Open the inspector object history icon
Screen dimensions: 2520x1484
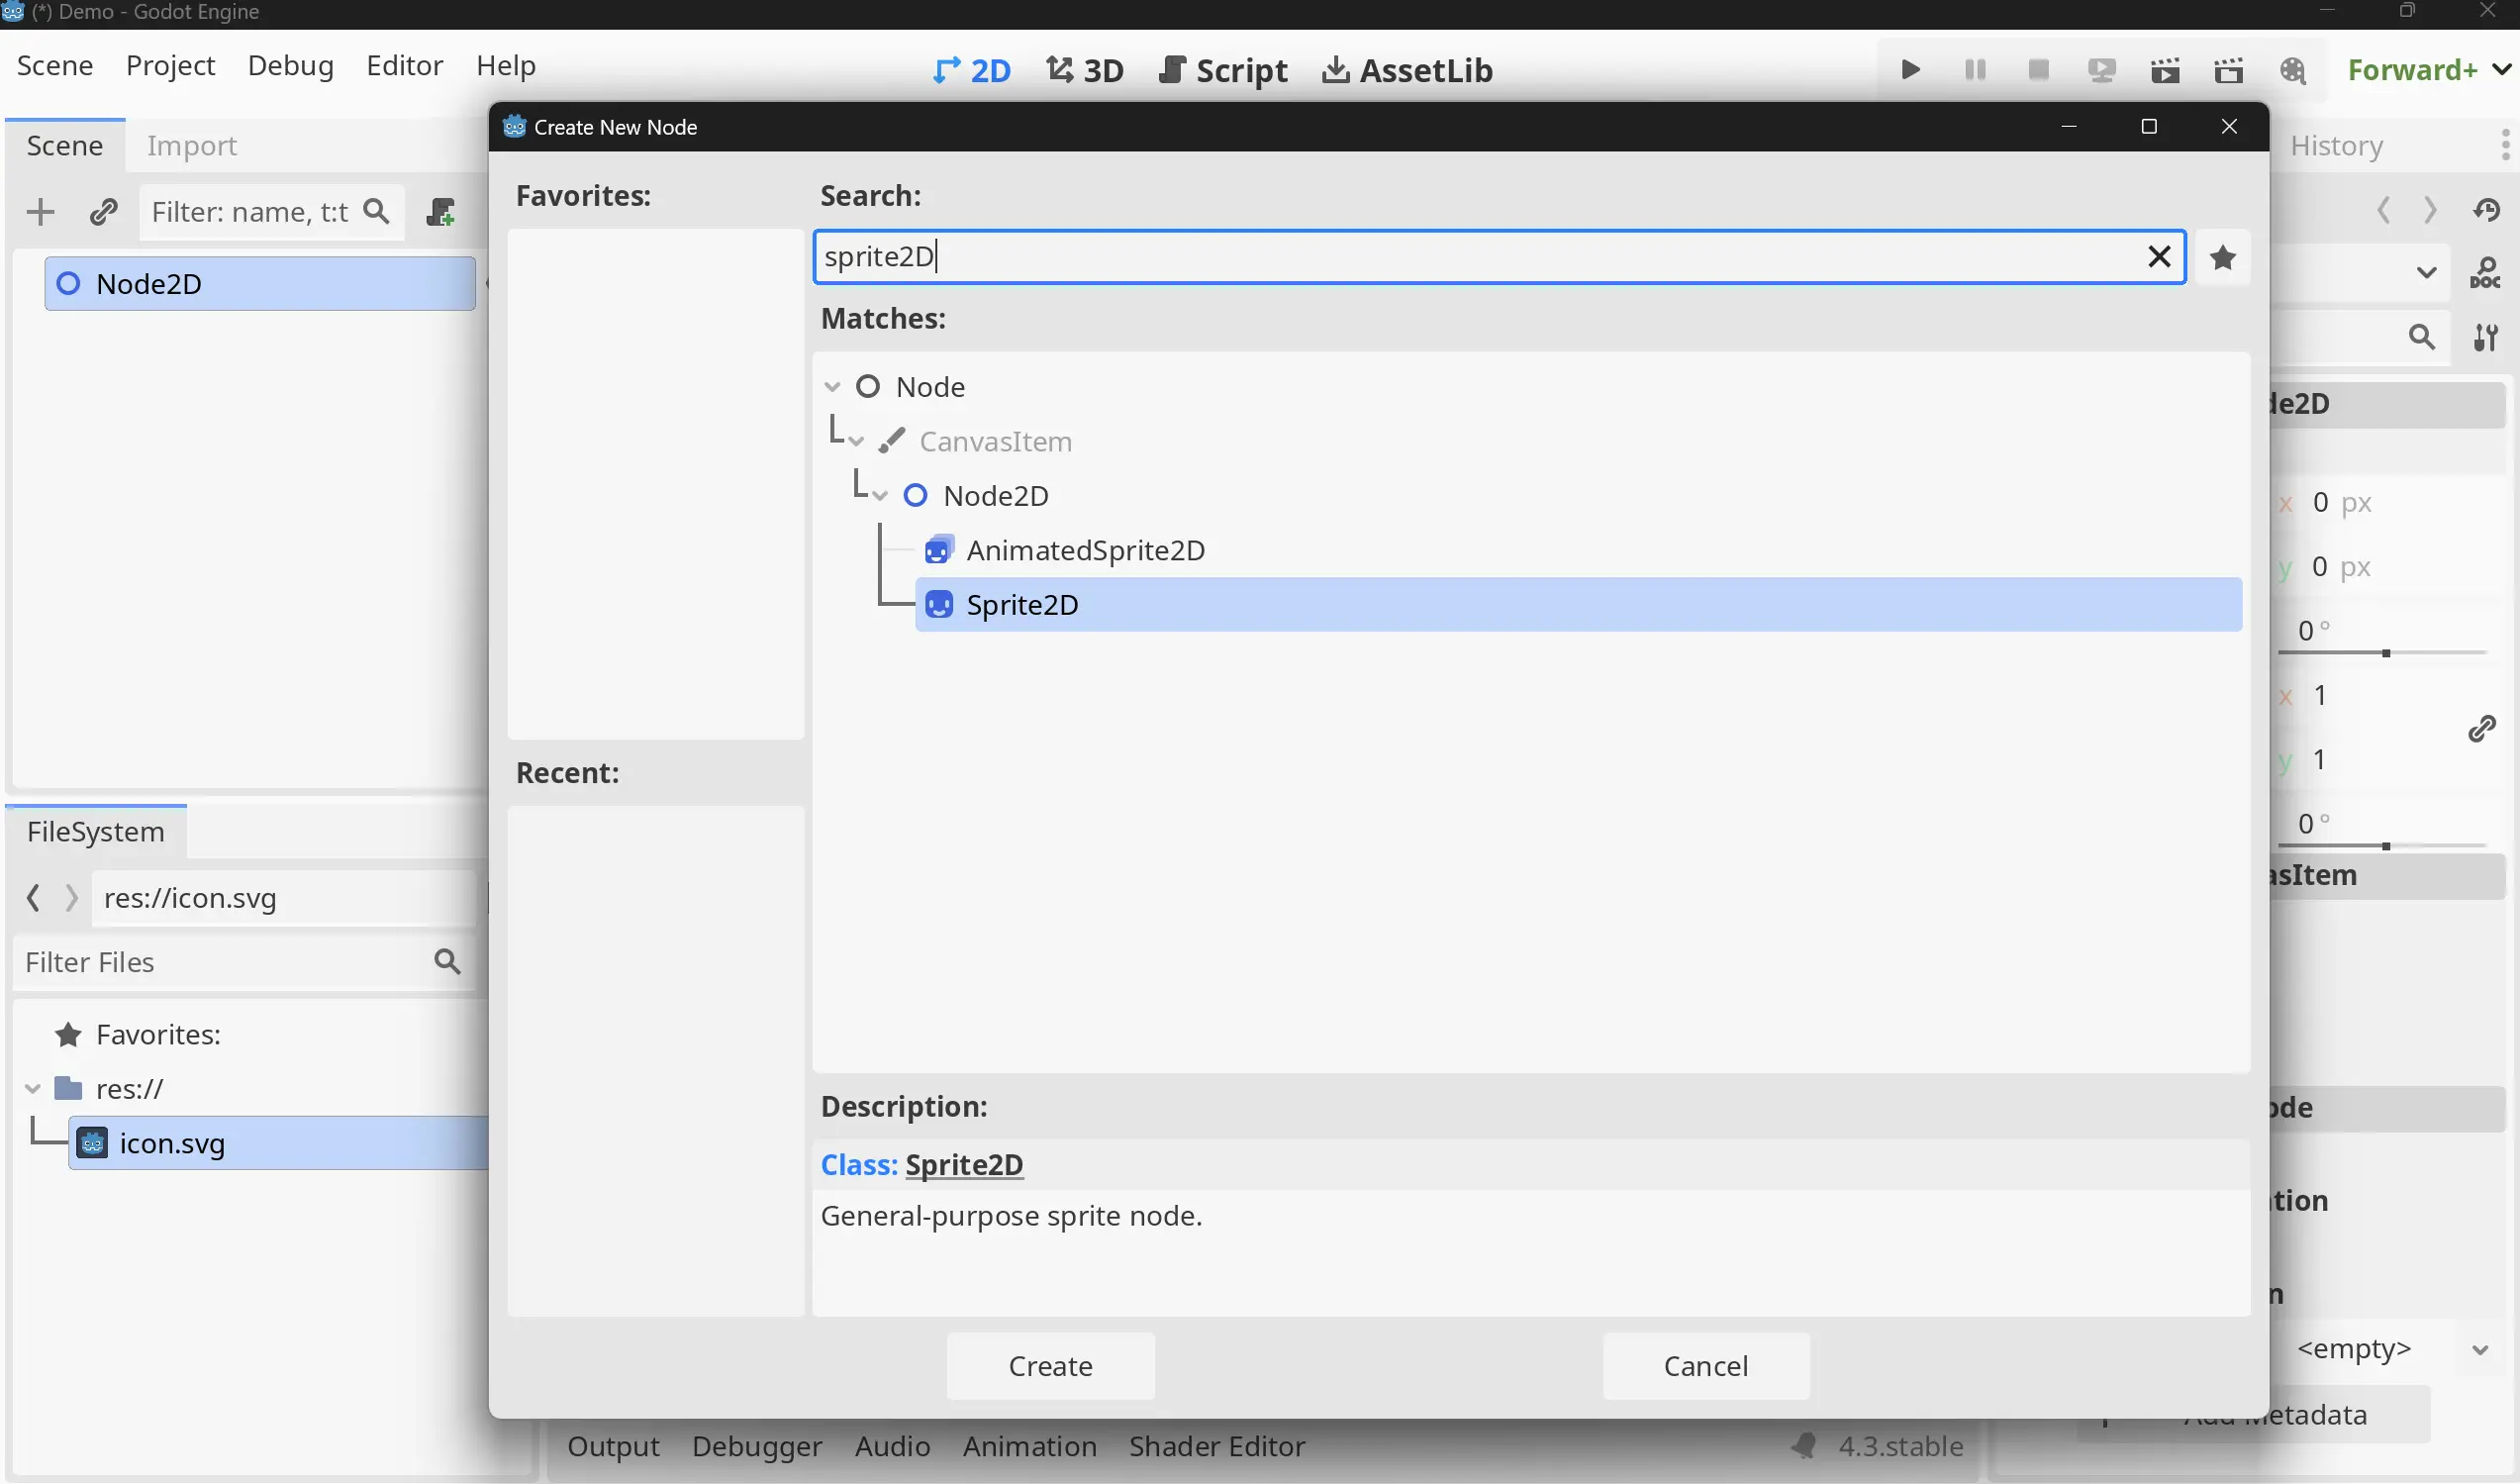[x=2487, y=210]
